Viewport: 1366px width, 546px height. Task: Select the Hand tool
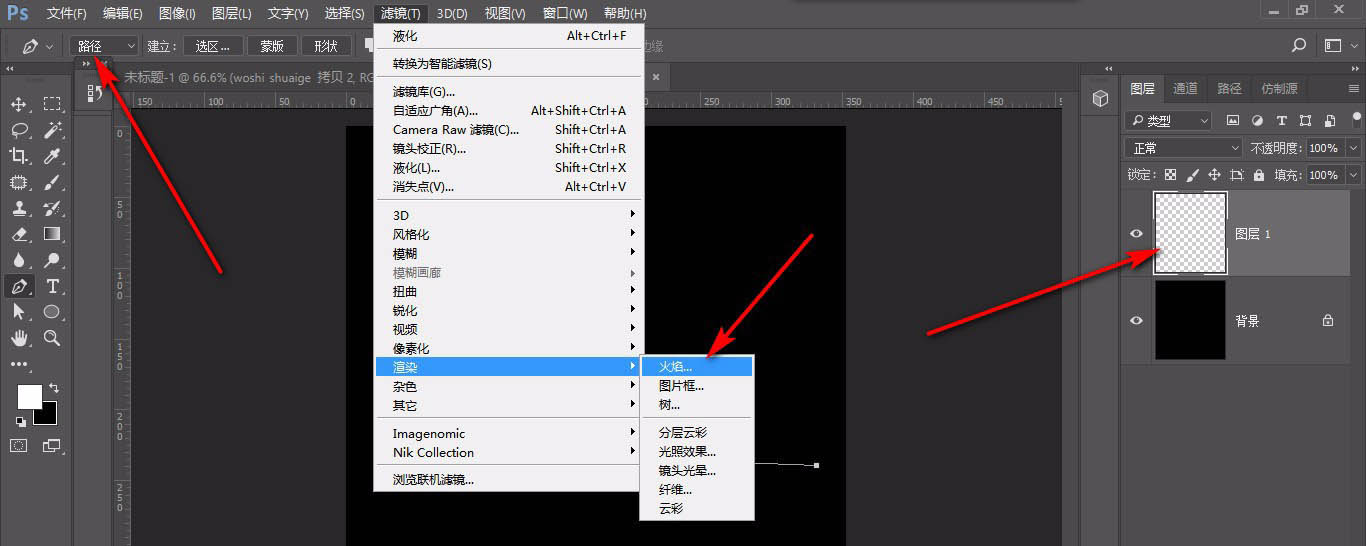[18, 338]
